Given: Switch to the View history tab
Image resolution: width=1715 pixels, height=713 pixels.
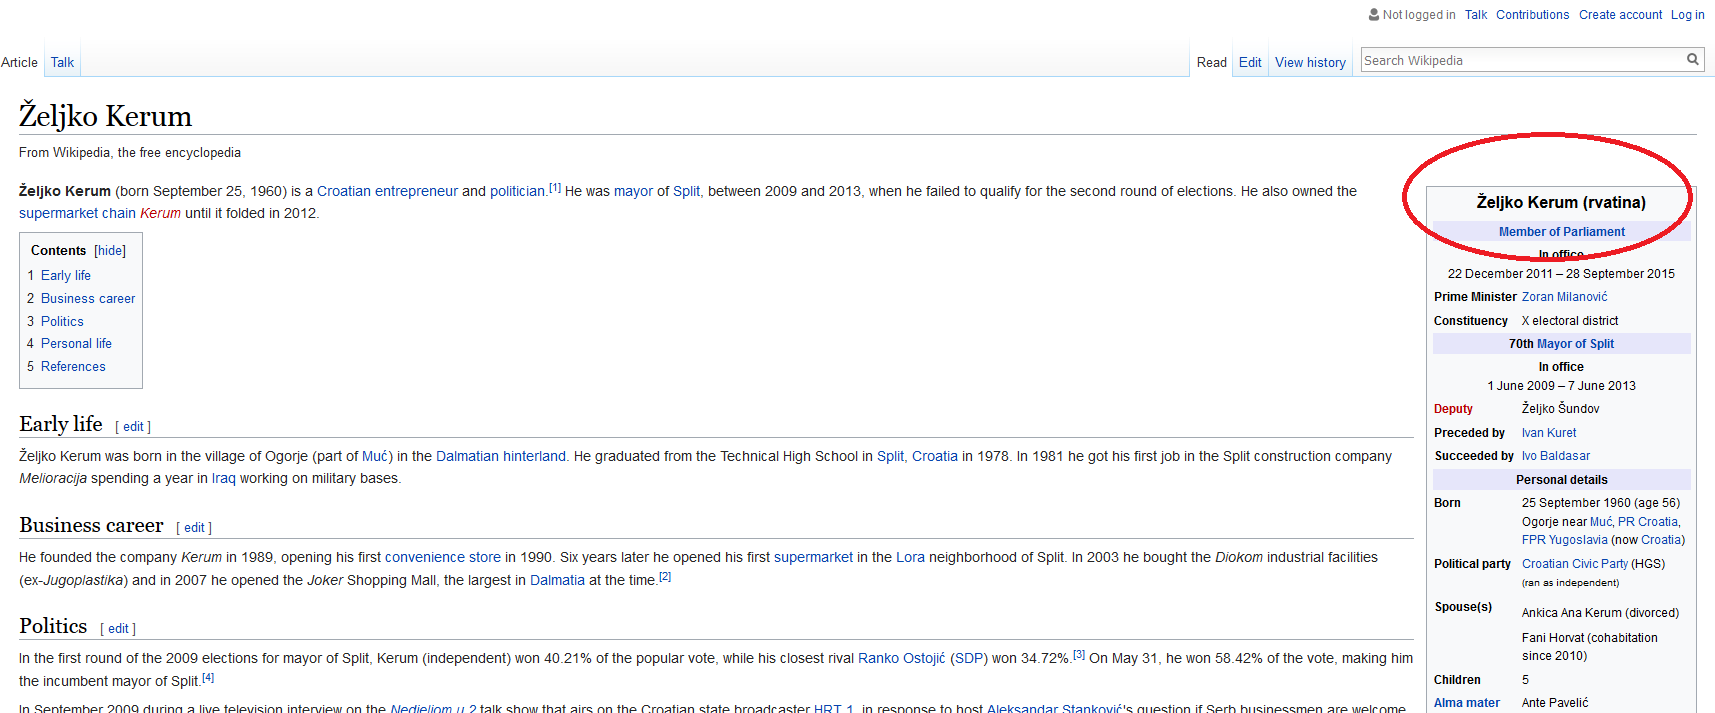Looking at the screenshot, I should coord(1310,62).
